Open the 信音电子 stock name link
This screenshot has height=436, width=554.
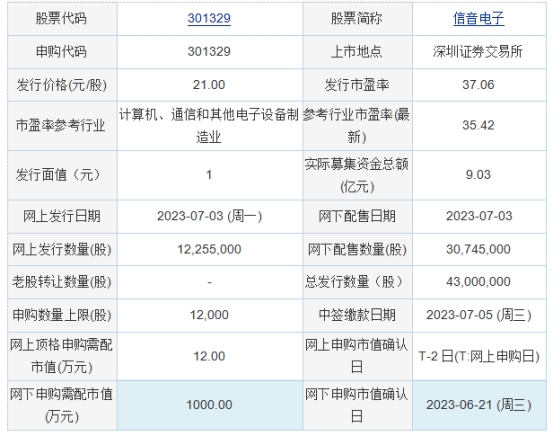(478, 18)
